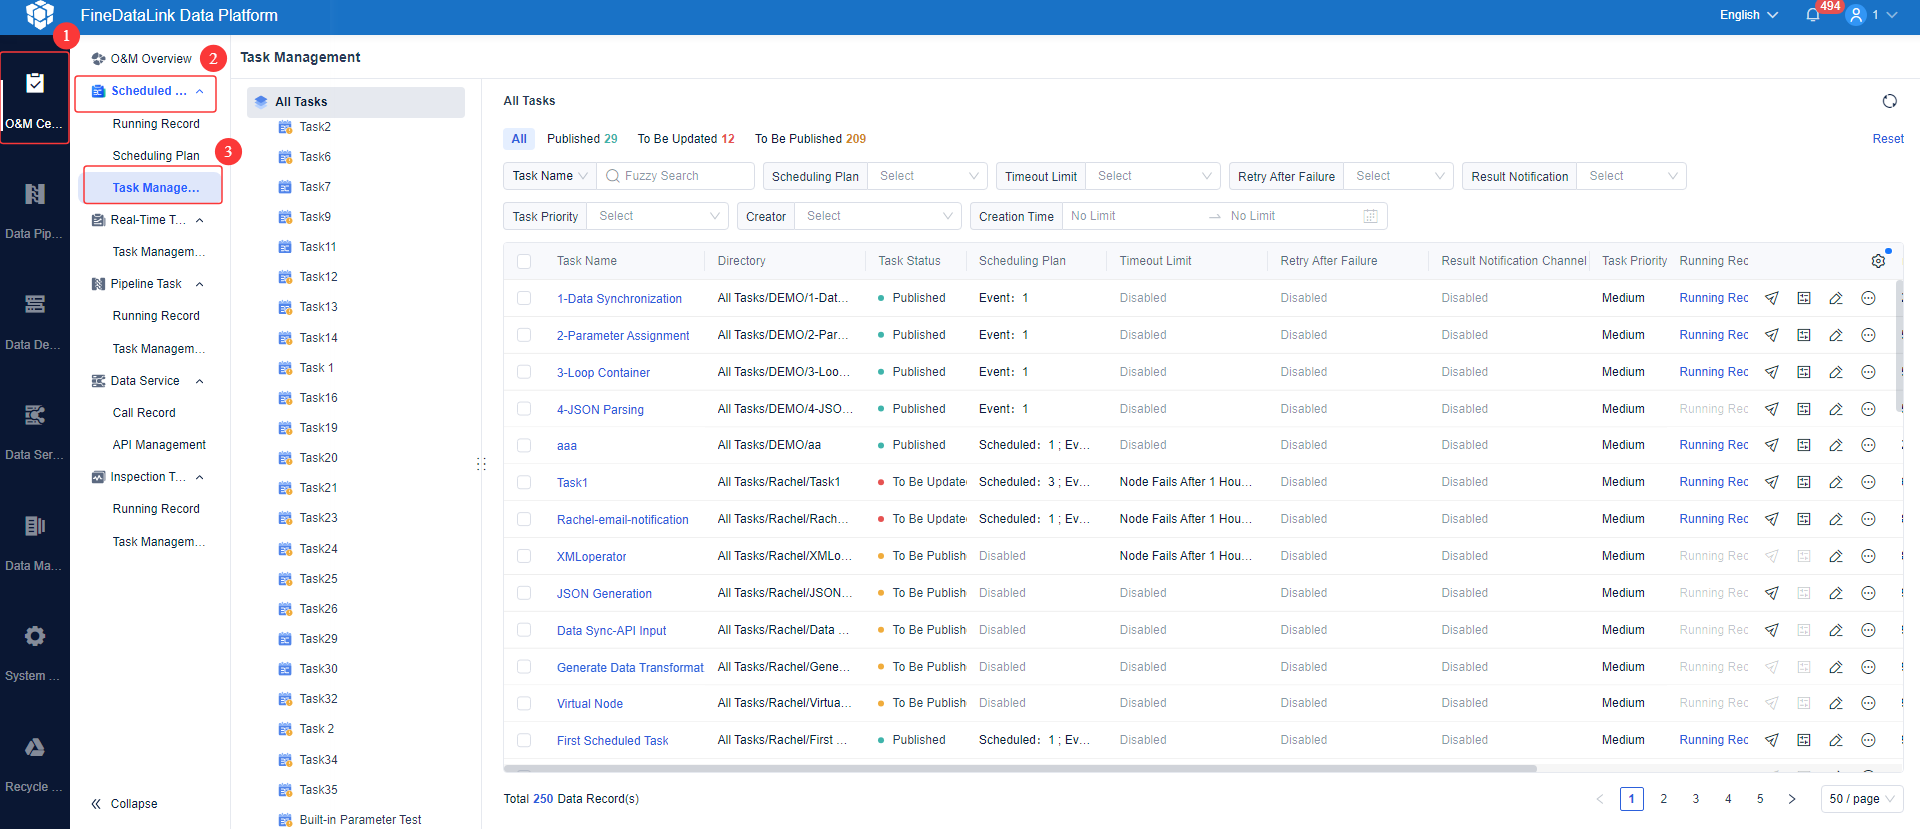Click the horizontal scrollbar under the table
This screenshot has height=829, width=1920.
coord(1020,769)
